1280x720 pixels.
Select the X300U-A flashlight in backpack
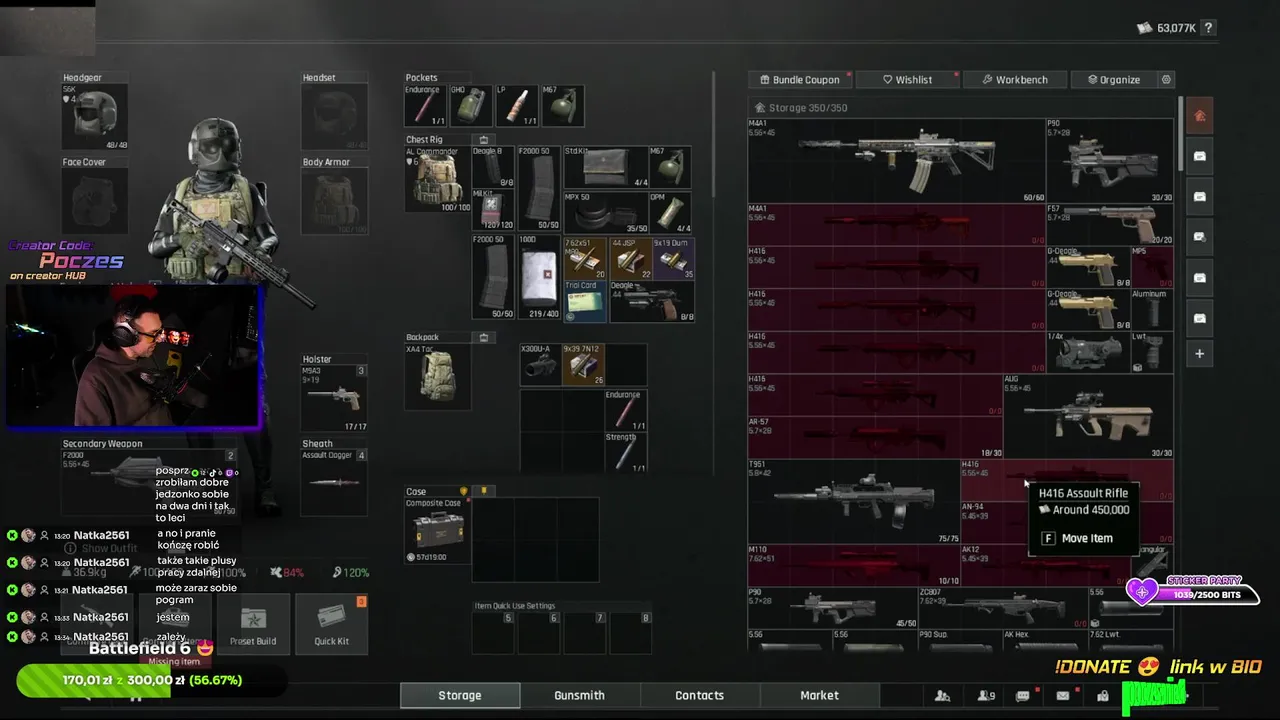(x=540, y=365)
